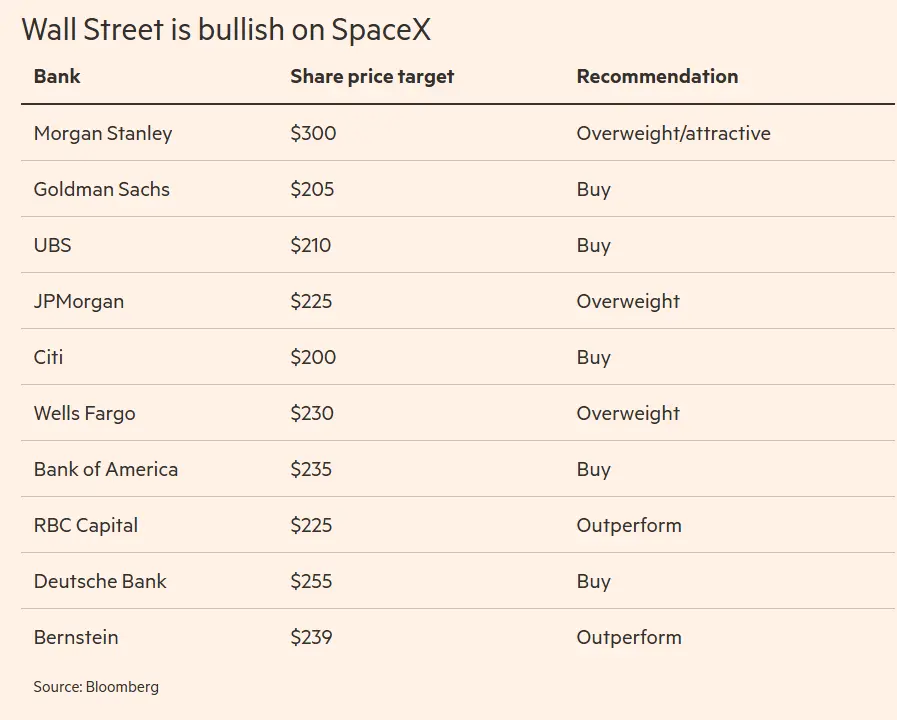This screenshot has width=897, height=720.
Task: Select UBS's $210 price target
Action: pyautogui.click(x=311, y=245)
